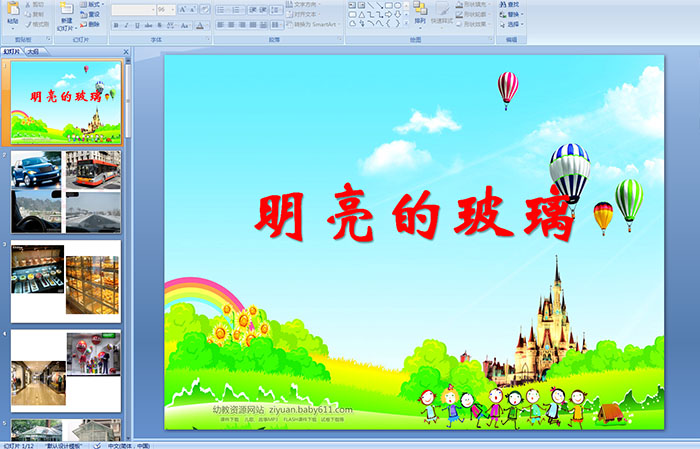Switch to the Outline (大纲) tab
The image size is (700, 449).
(x=33, y=50)
